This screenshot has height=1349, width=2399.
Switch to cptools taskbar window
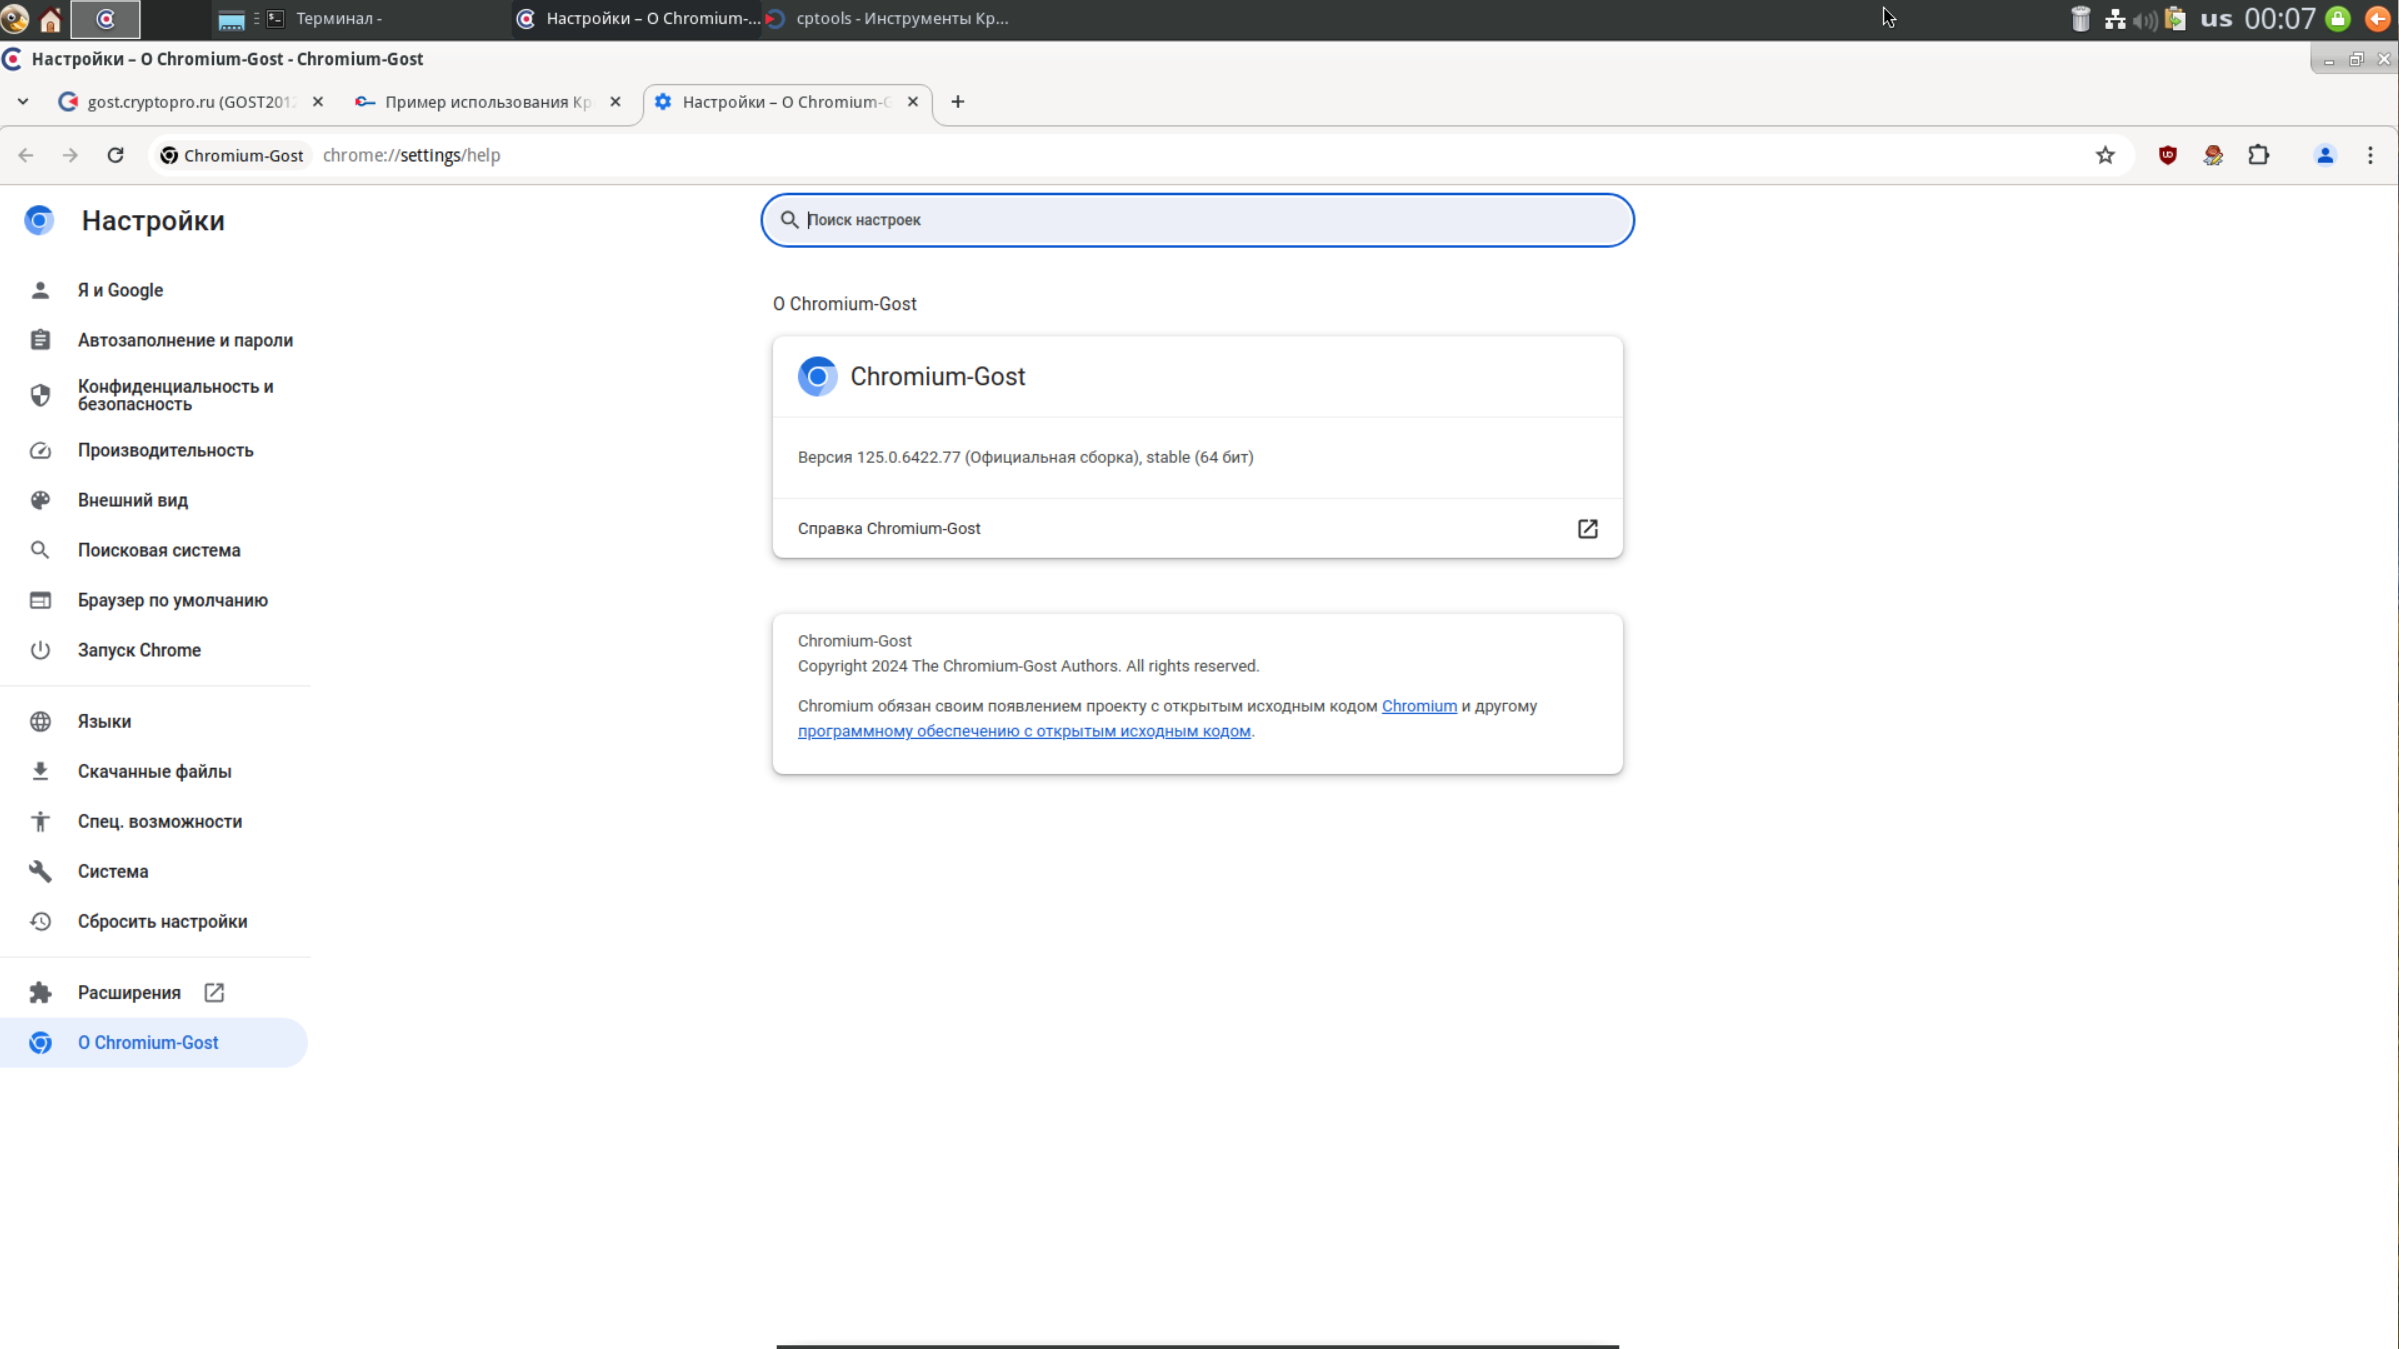click(888, 18)
